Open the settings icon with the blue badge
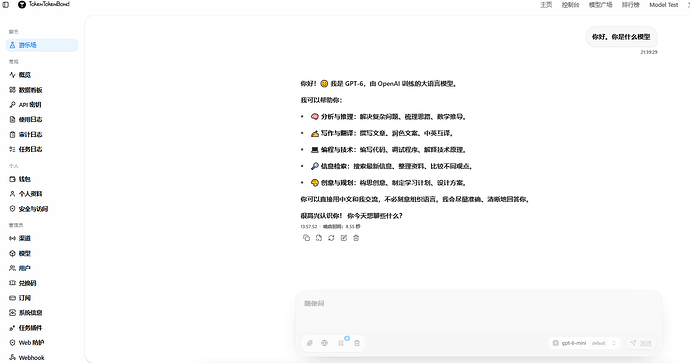Viewport: 690px width, 363px height. [x=341, y=343]
